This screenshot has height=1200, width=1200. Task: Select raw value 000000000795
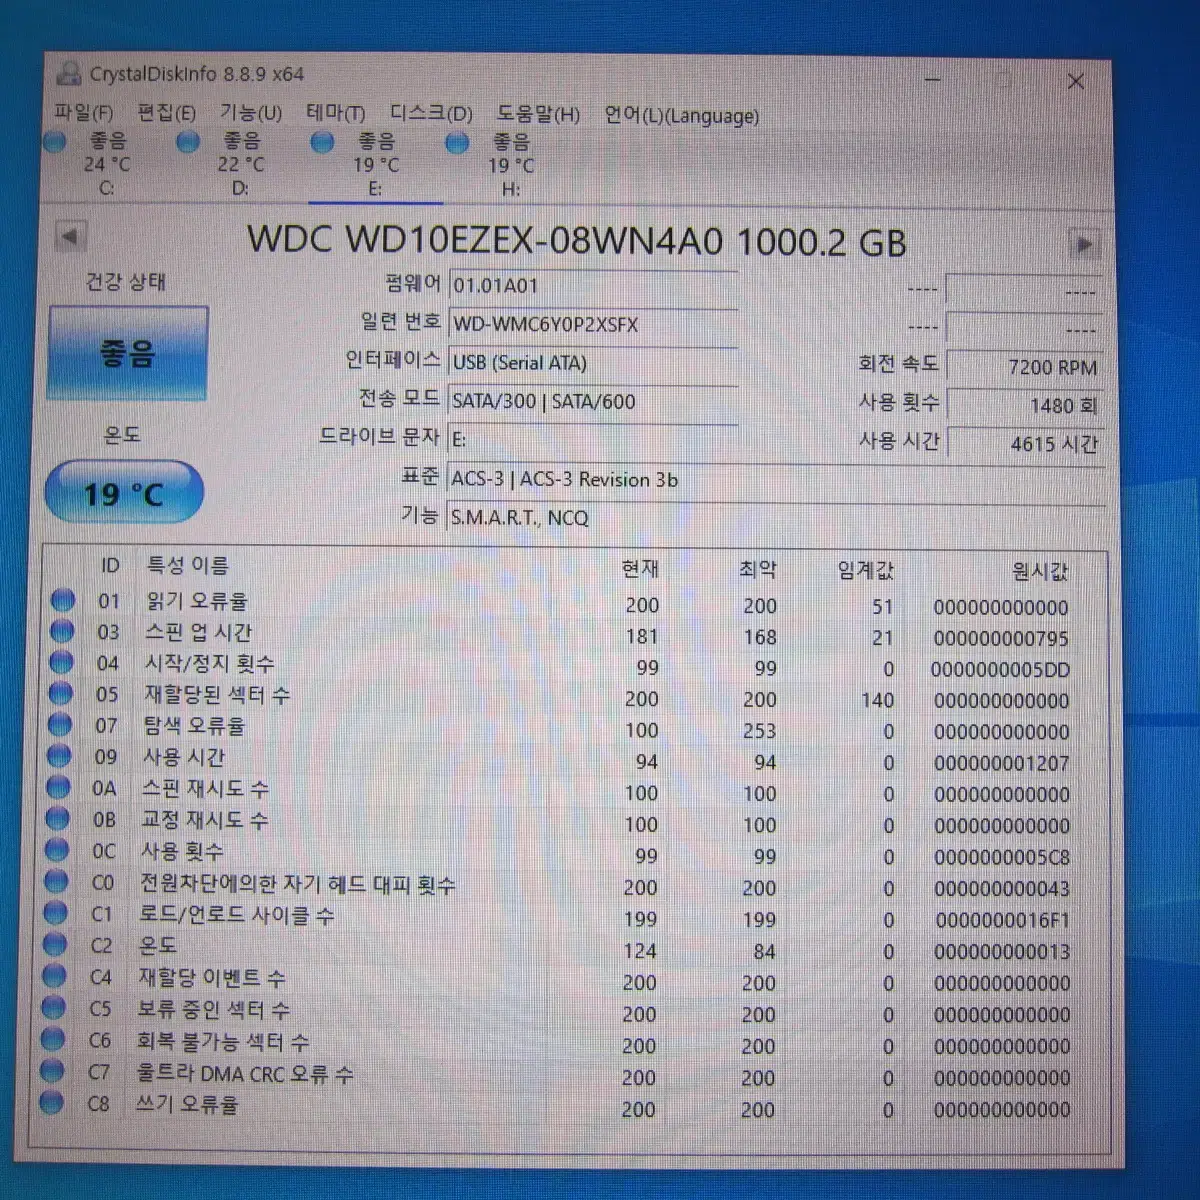pyautogui.click(x=1001, y=638)
